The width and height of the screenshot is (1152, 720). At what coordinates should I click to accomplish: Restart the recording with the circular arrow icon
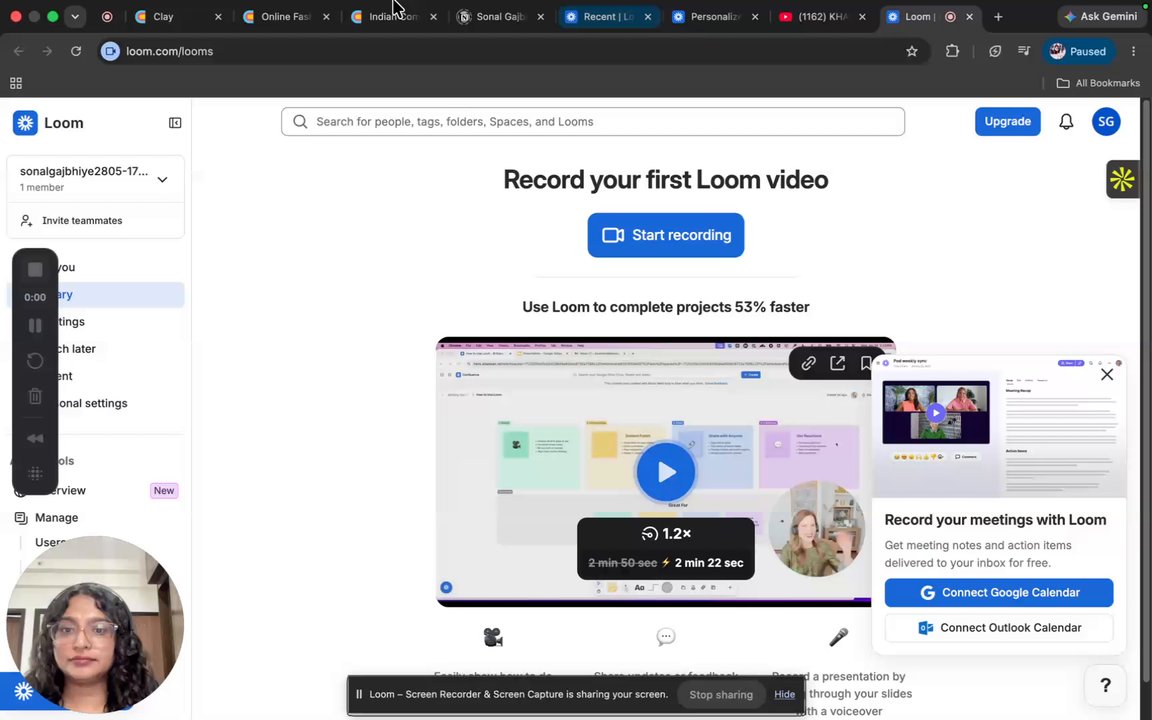[35, 361]
